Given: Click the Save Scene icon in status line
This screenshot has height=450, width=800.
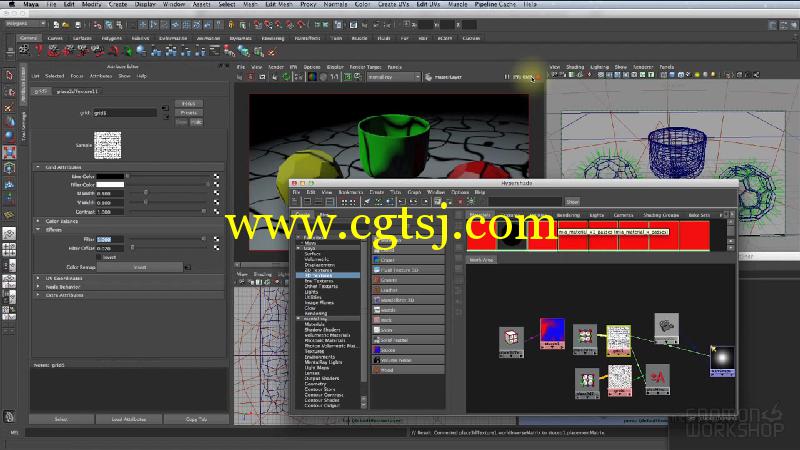Looking at the screenshot, I should (78, 24).
